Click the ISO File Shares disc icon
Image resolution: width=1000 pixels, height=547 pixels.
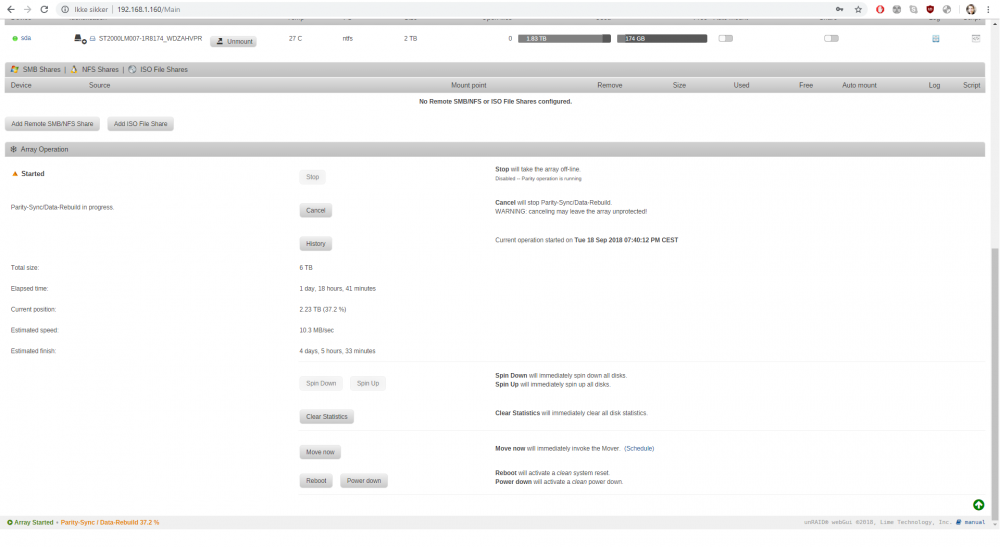pos(132,69)
